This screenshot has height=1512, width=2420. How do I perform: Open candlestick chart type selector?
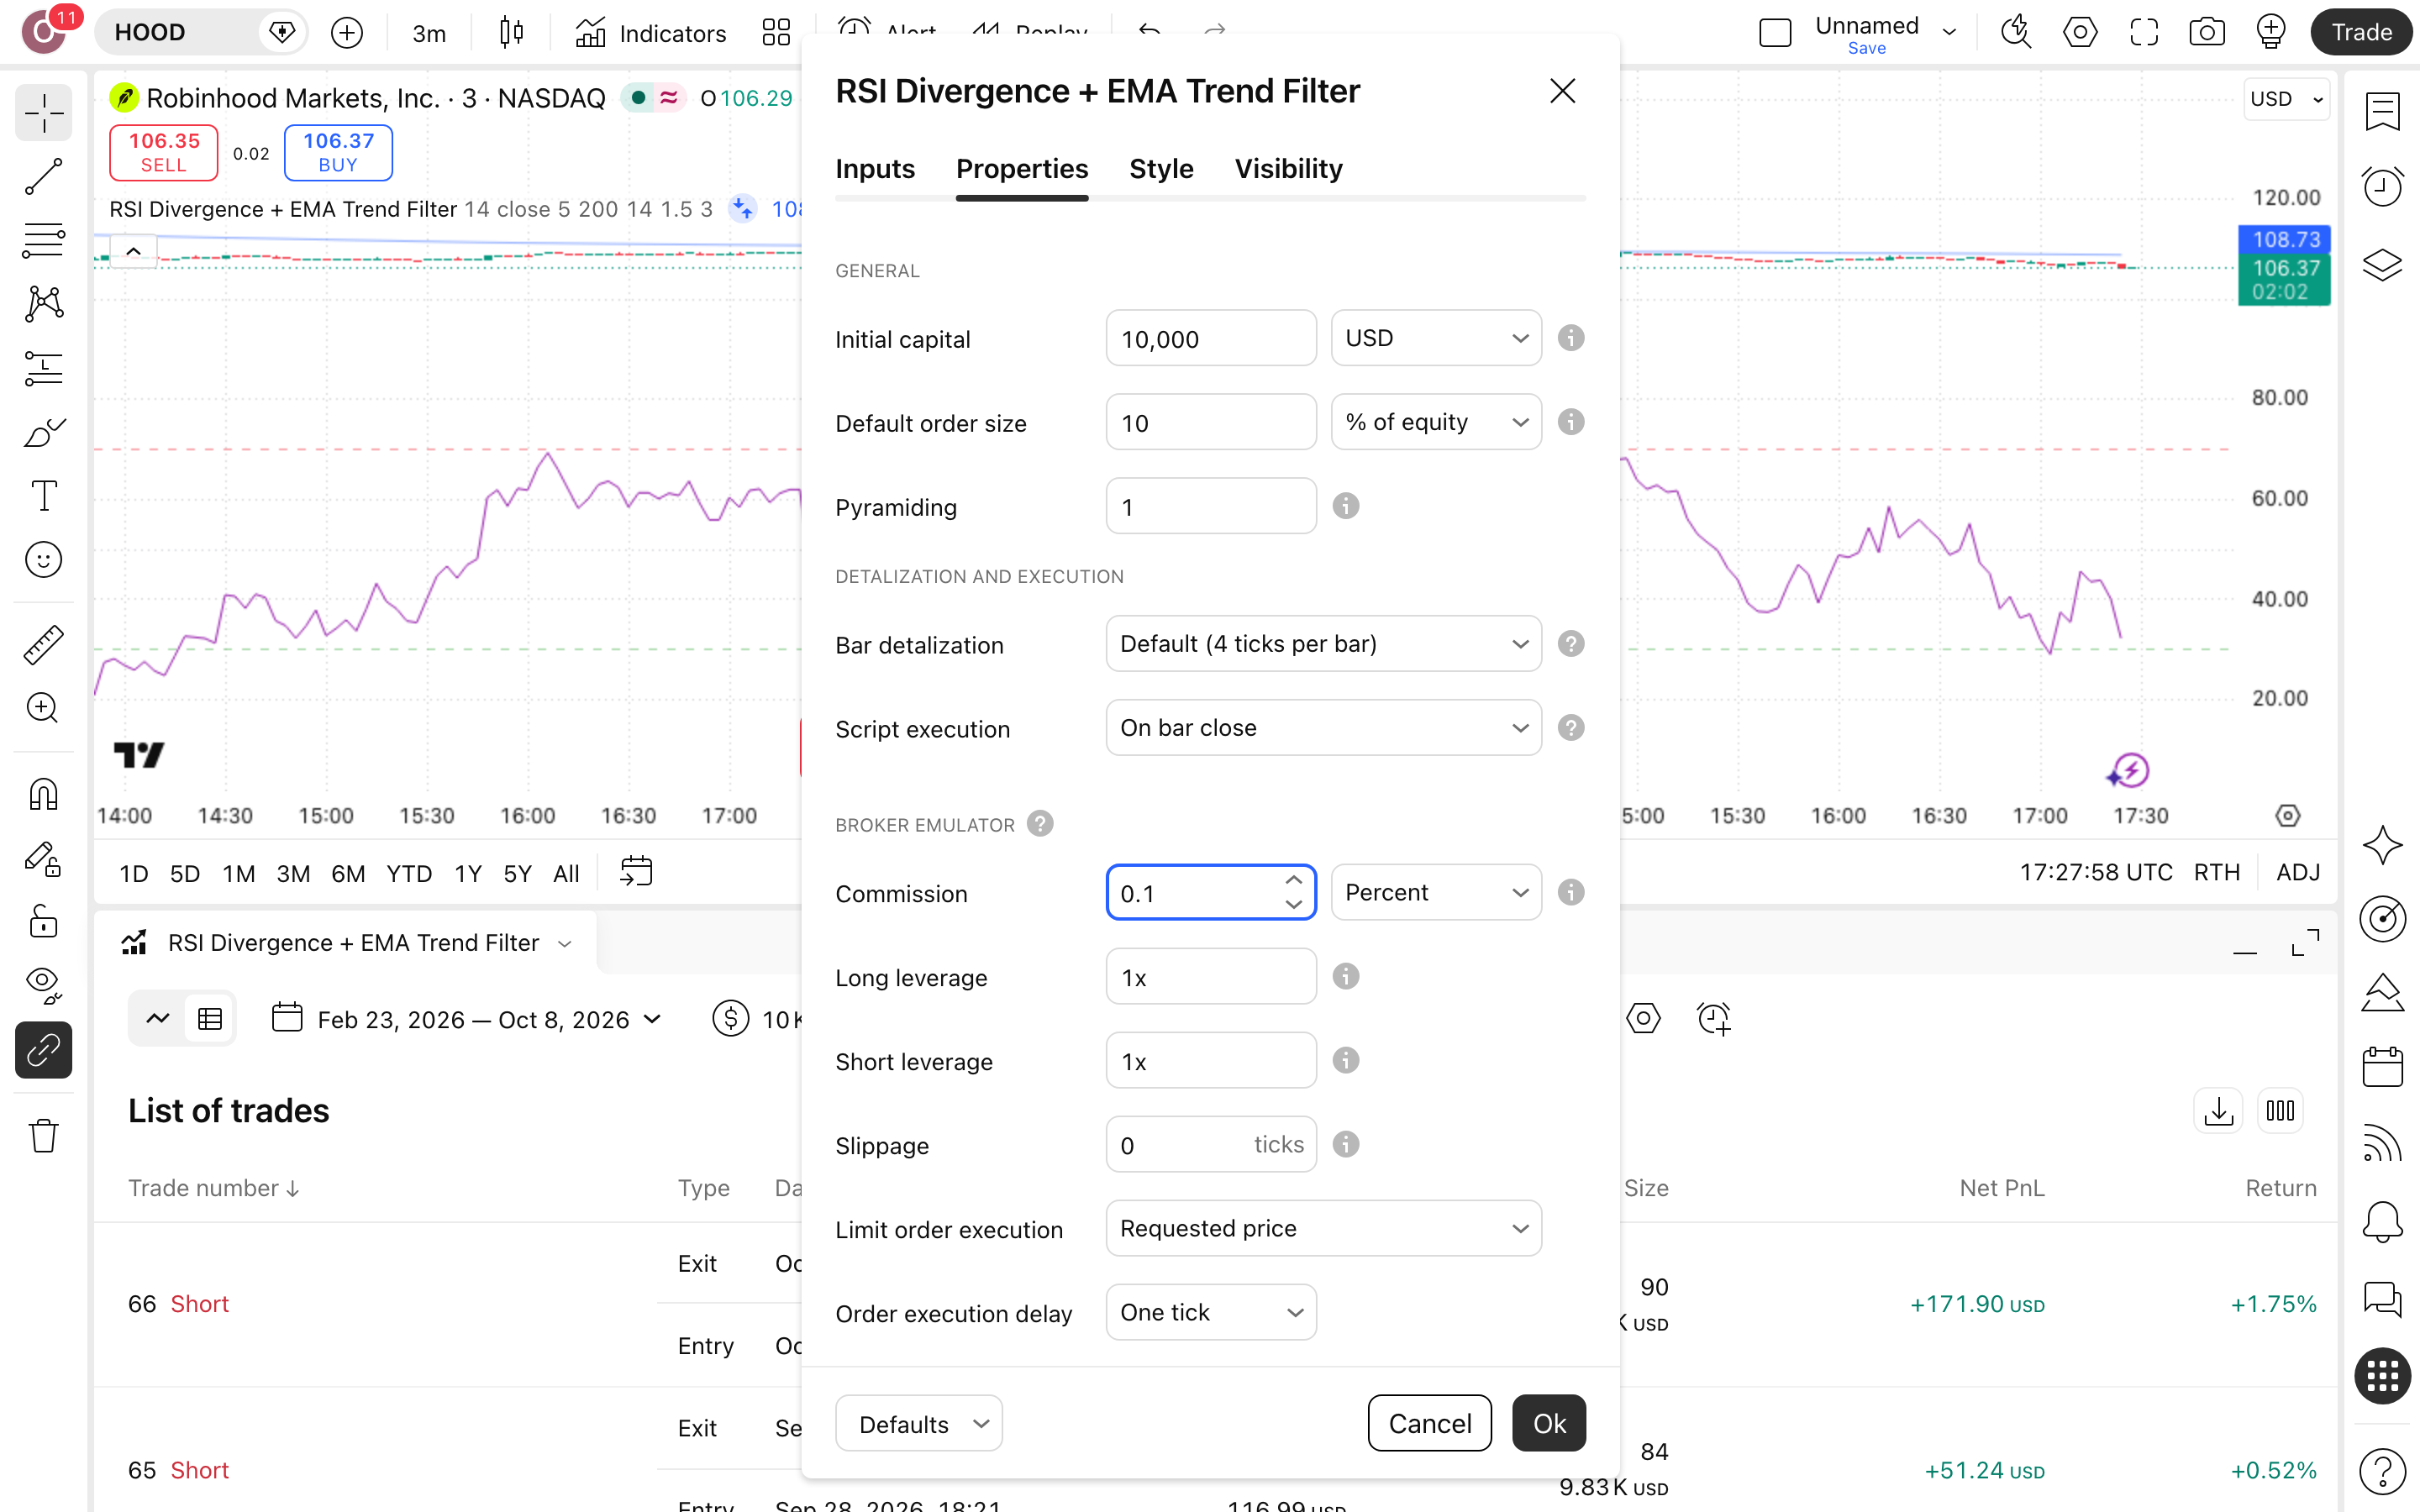pyautogui.click(x=511, y=32)
